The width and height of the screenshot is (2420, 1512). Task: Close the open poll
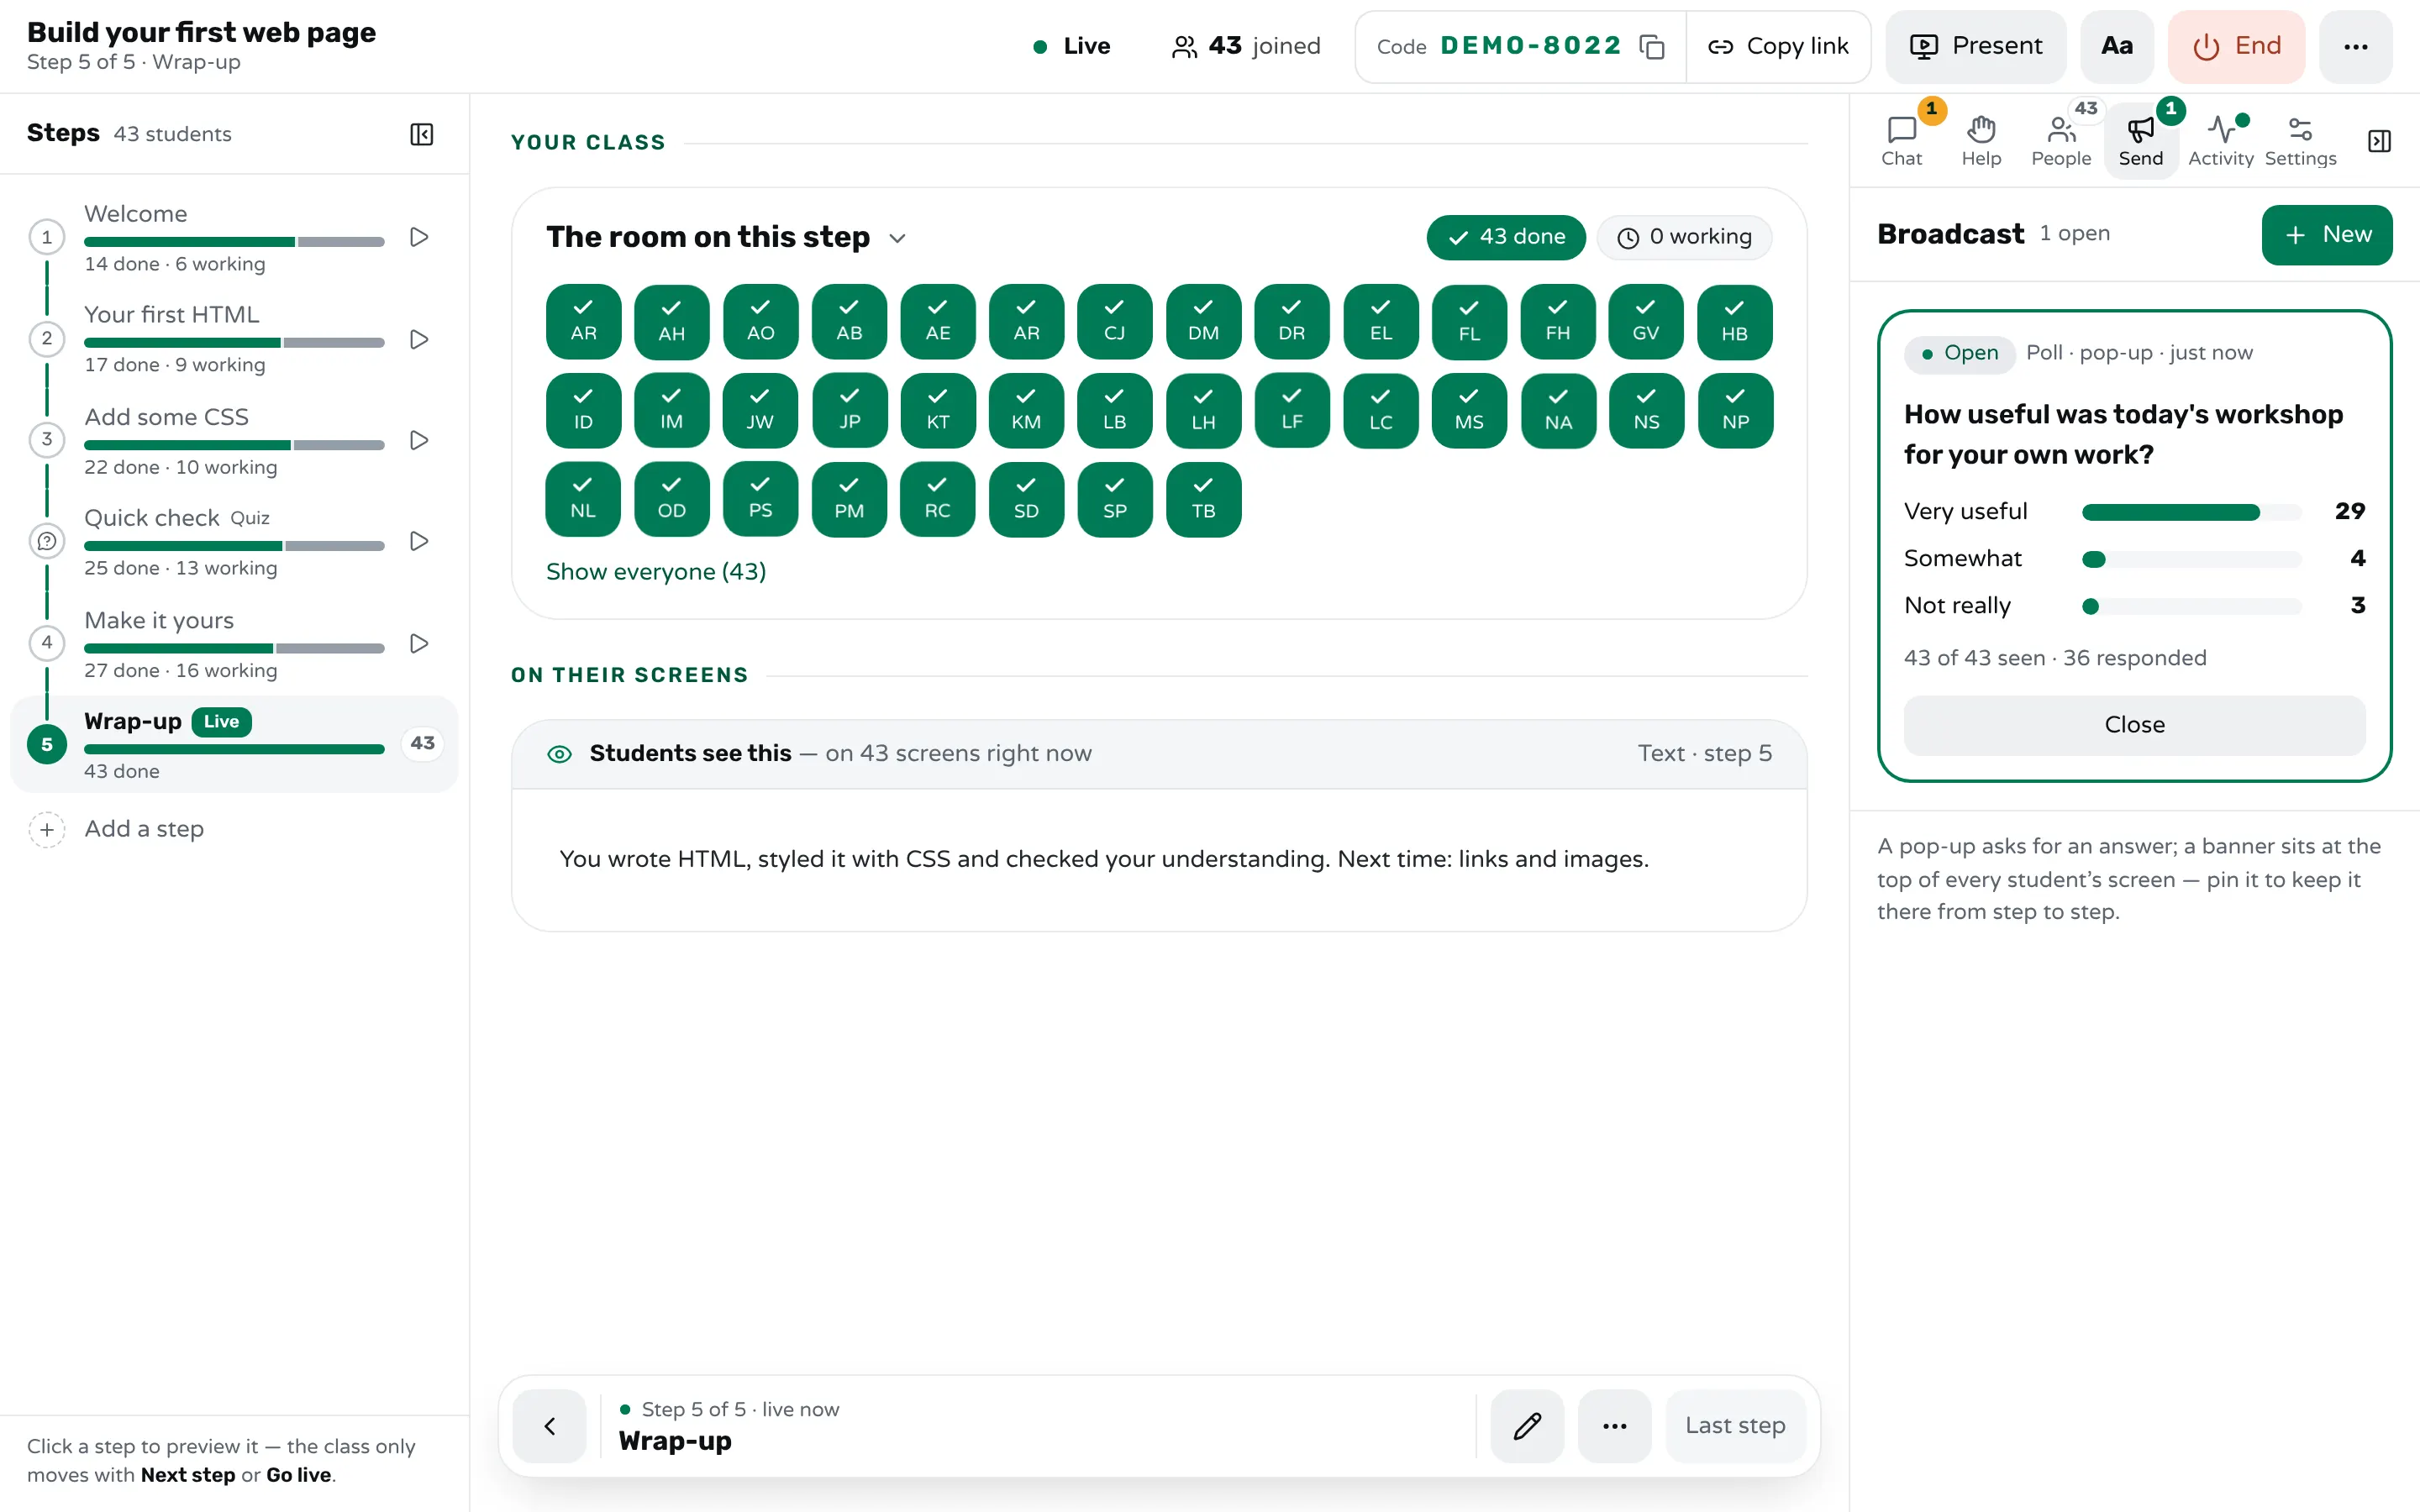pyautogui.click(x=2134, y=725)
